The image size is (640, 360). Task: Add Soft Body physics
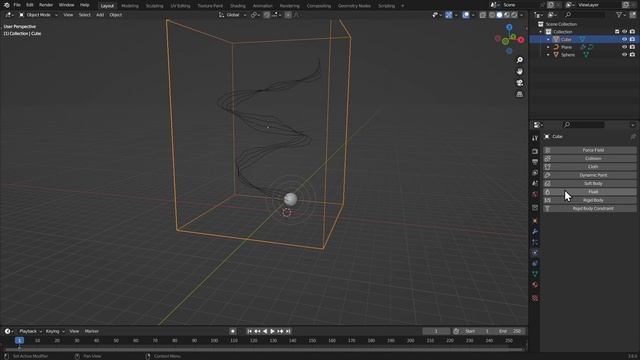[x=589, y=184]
